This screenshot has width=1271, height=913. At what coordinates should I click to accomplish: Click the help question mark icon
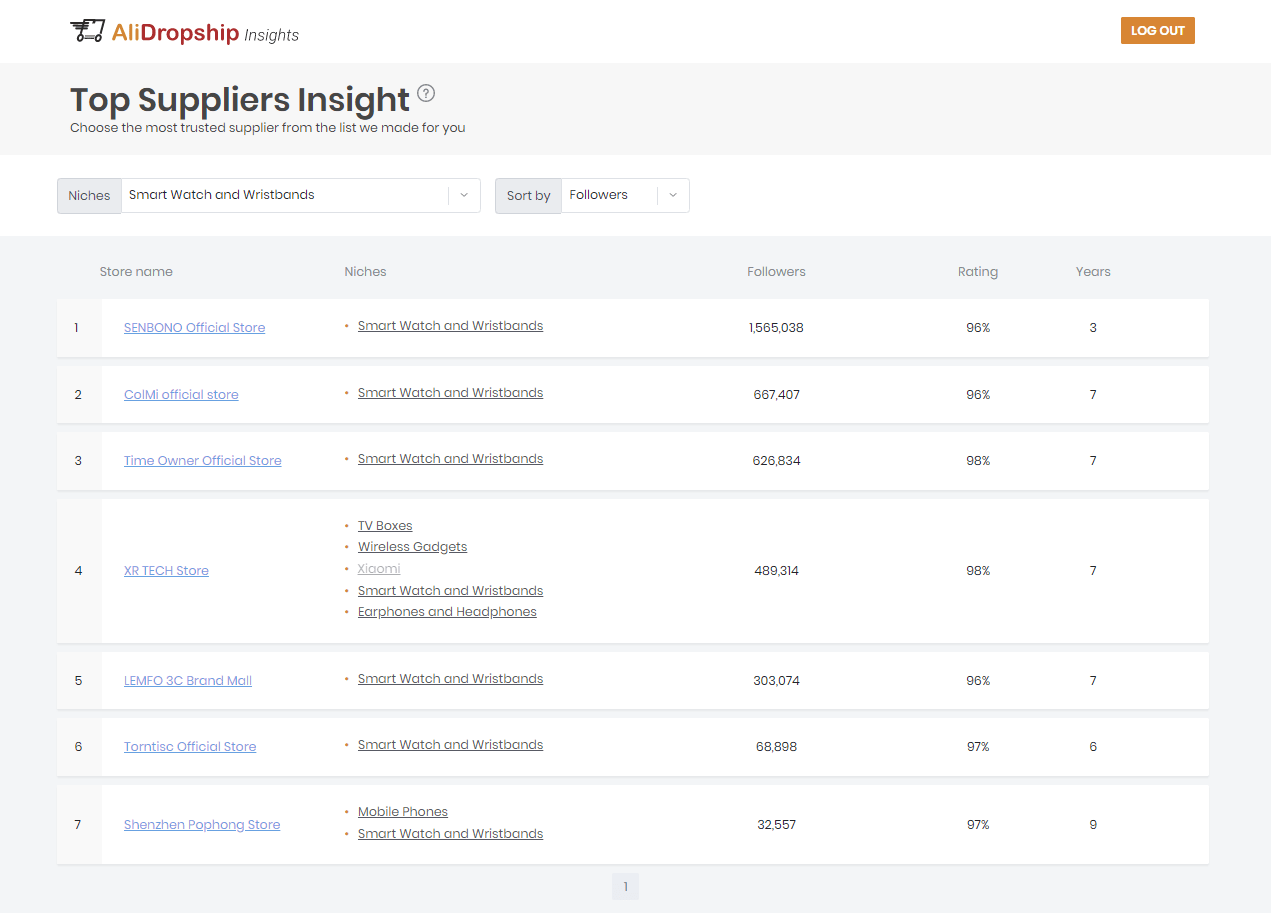(x=426, y=94)
